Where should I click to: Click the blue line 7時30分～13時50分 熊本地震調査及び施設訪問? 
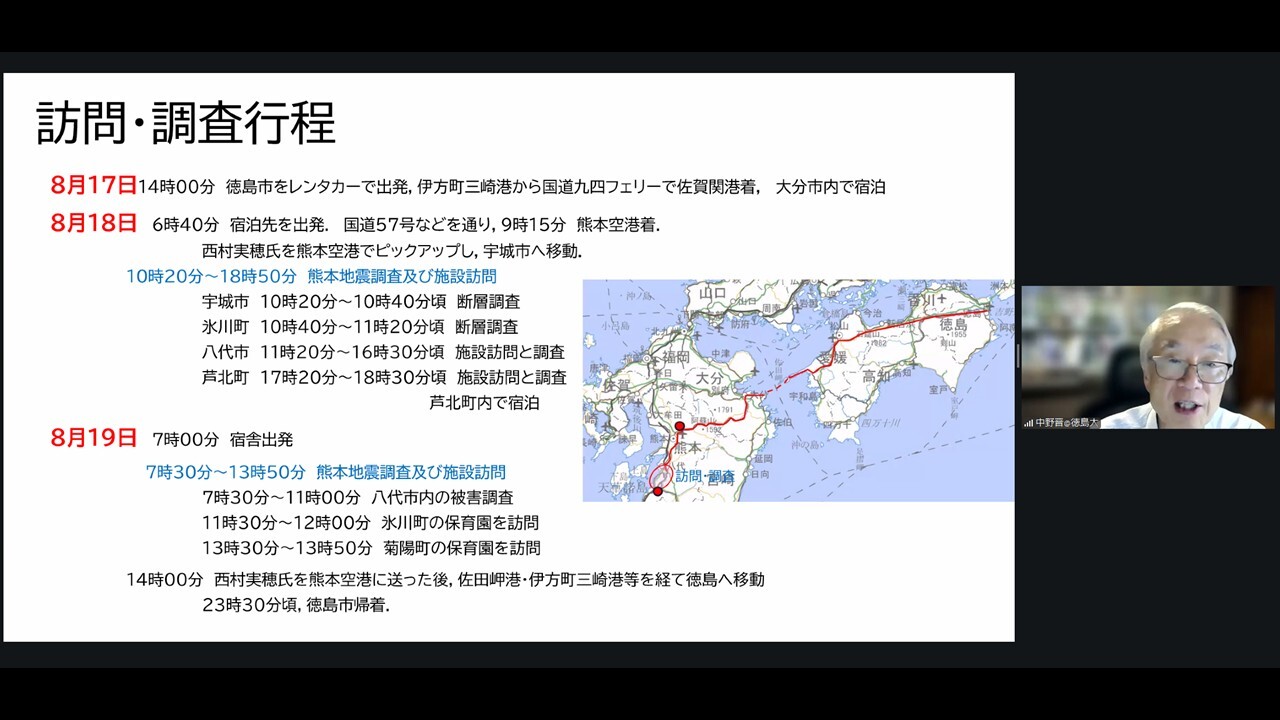click(326, 472)
